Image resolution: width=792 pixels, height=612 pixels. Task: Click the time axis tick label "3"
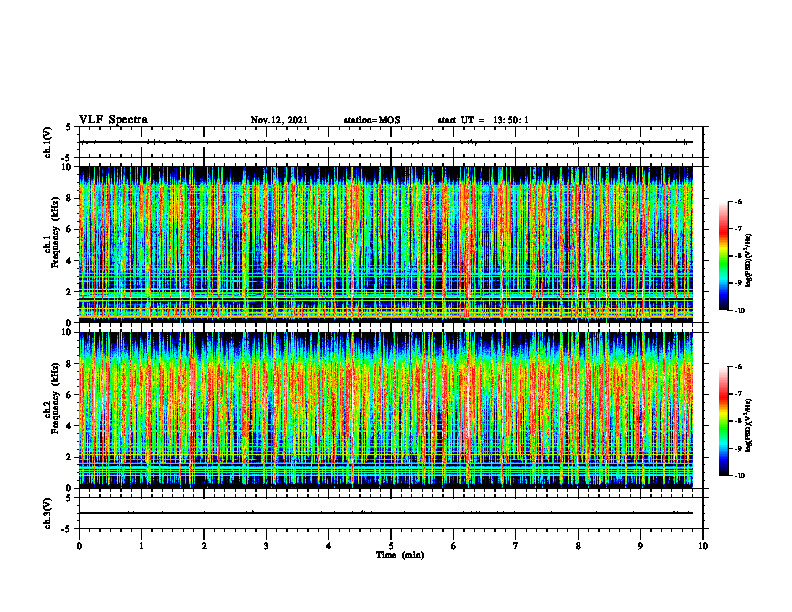pyautogui.click(x=266, y=546)
